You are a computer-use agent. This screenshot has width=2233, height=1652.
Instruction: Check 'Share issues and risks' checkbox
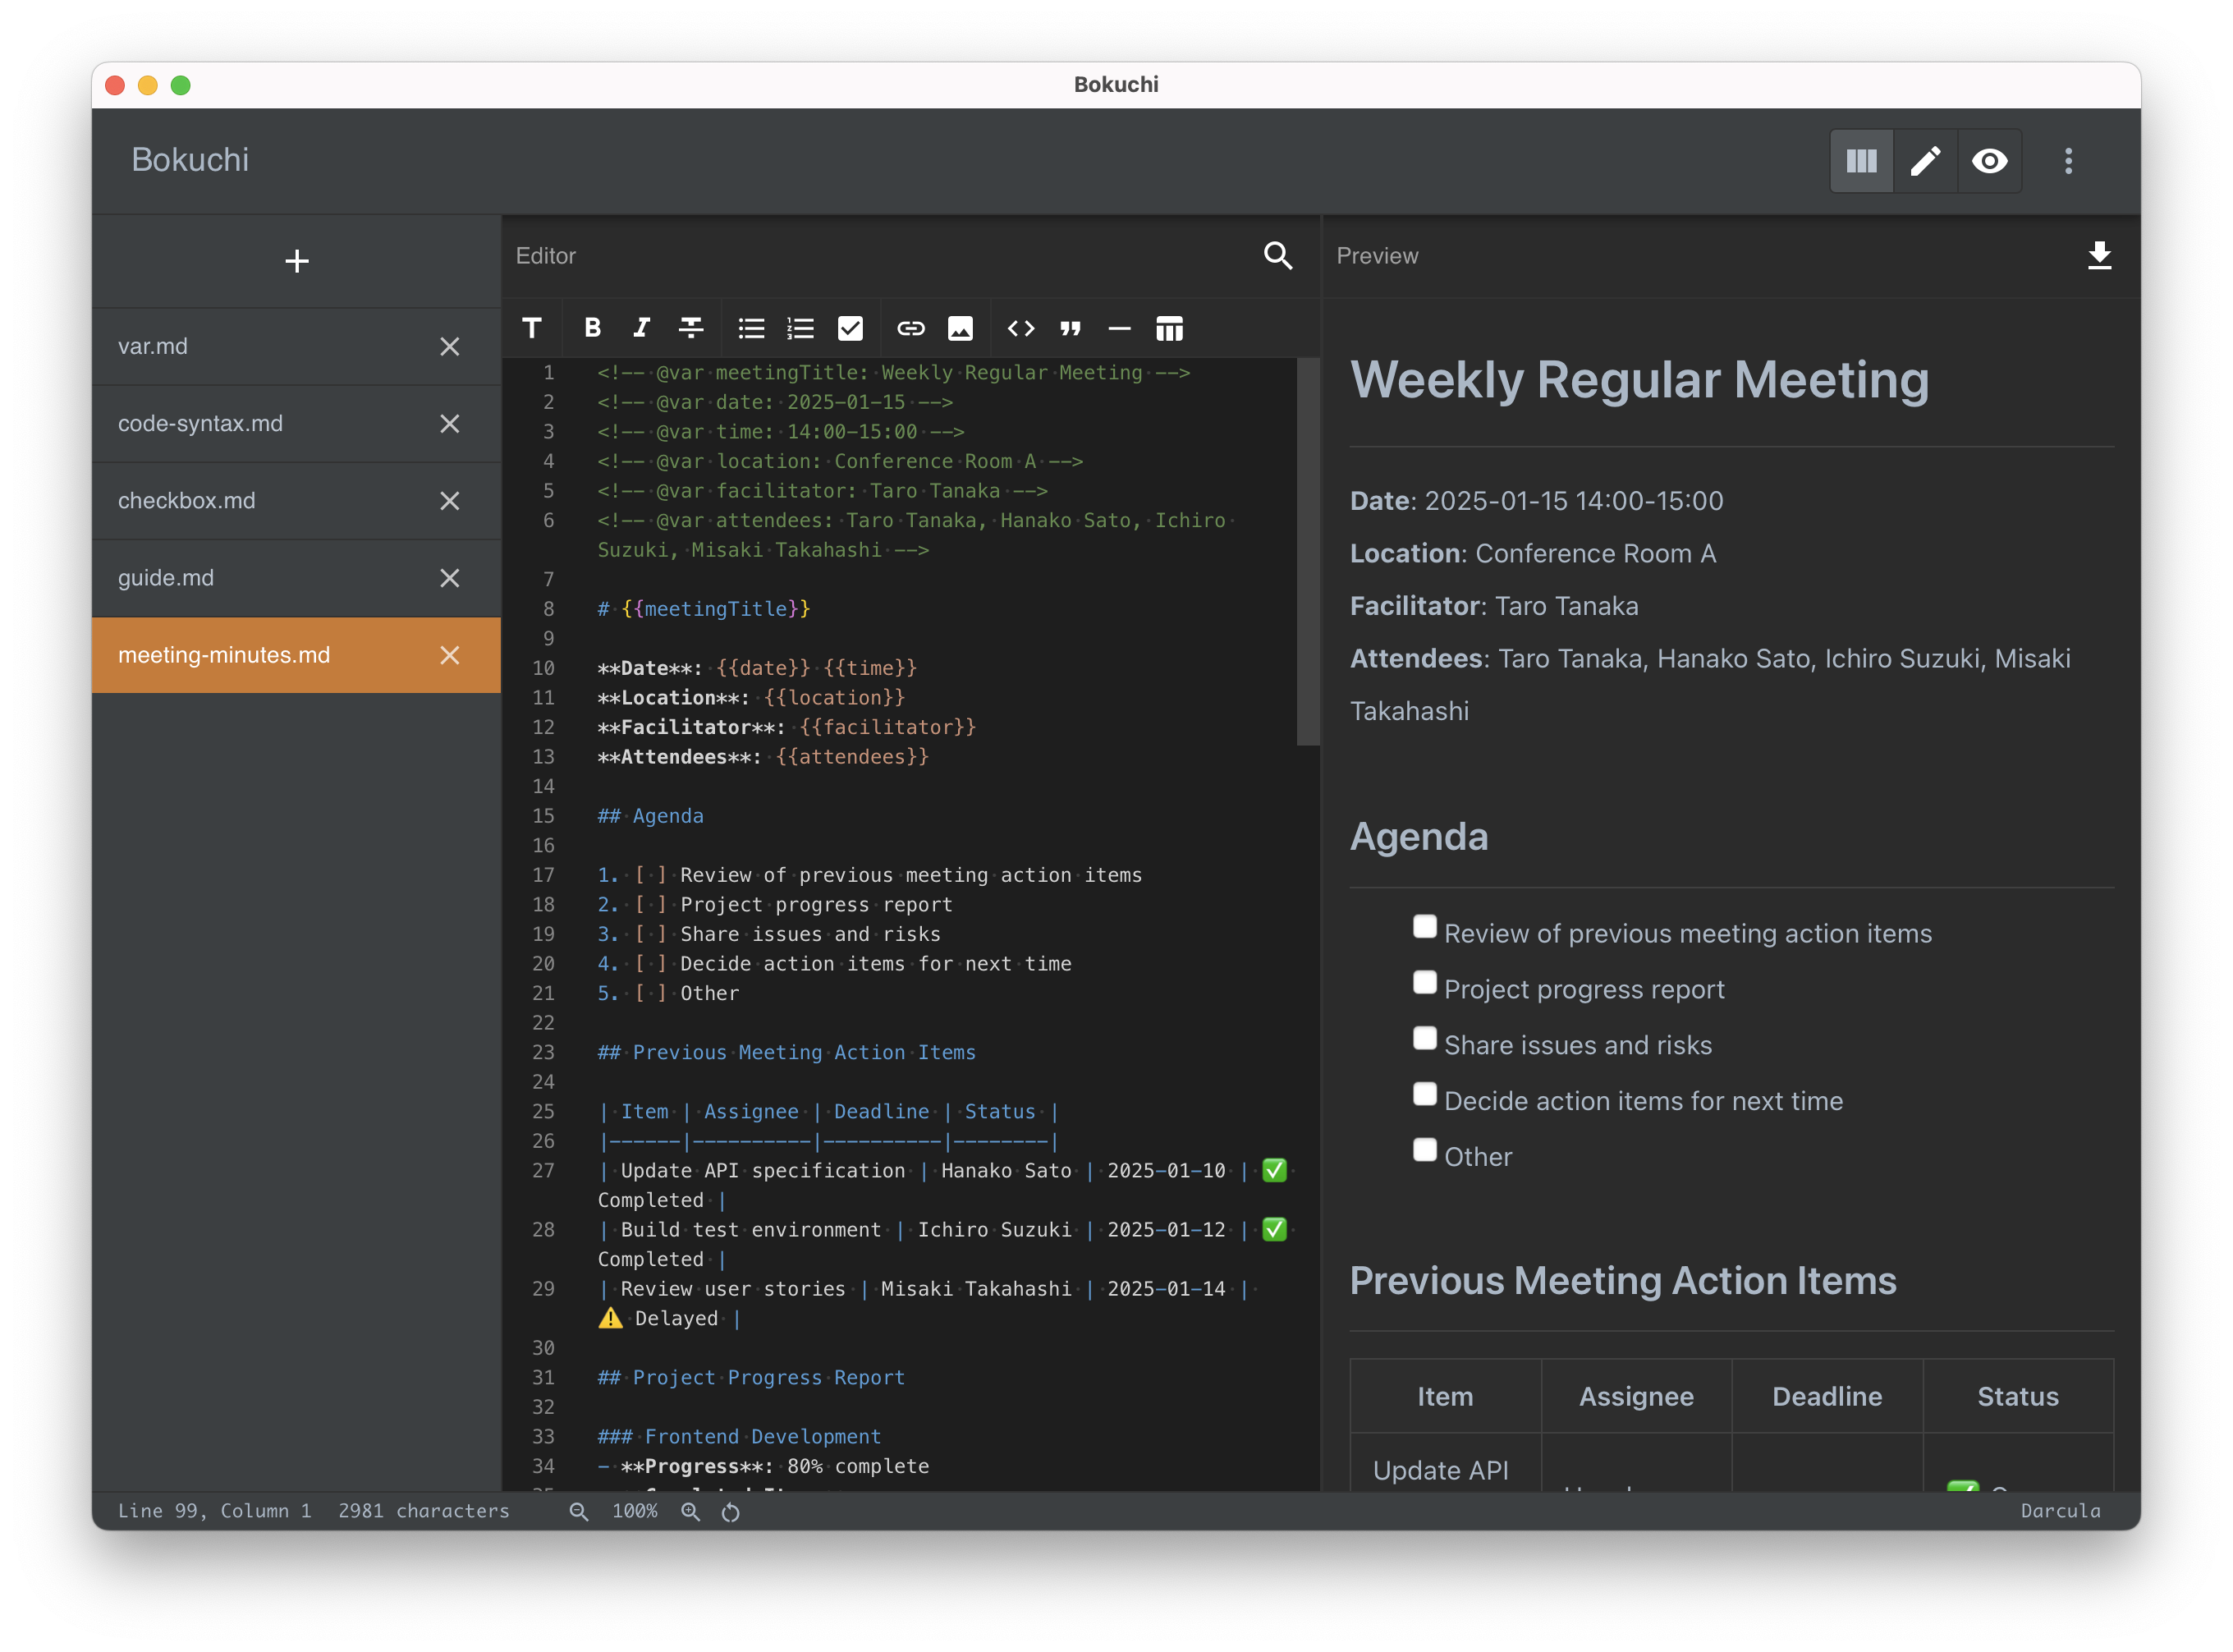click(x=1424, y=1038)
